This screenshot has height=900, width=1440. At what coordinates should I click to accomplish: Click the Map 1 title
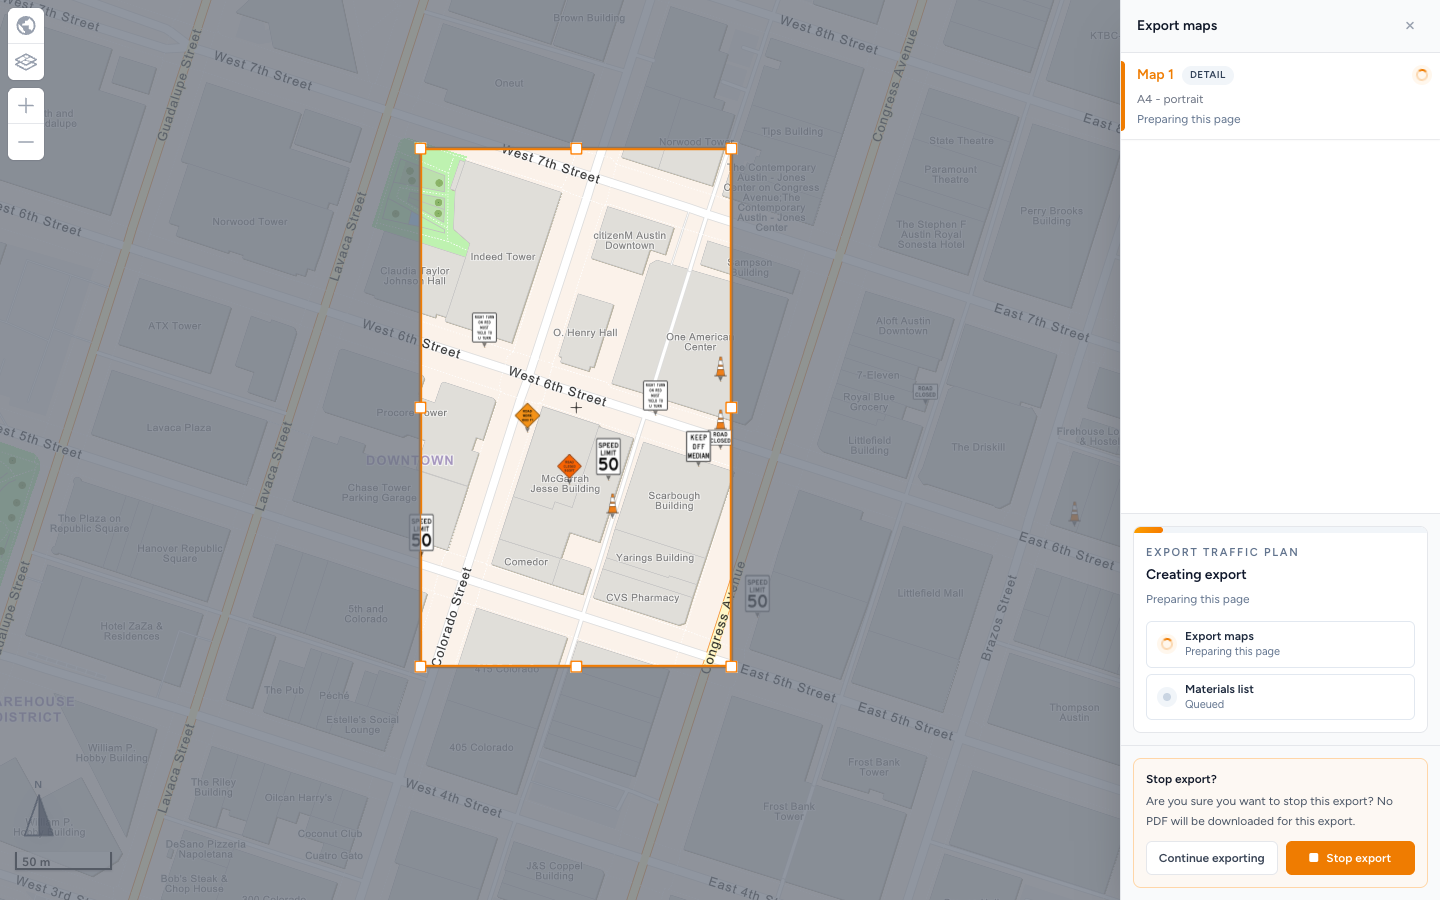1155,75
